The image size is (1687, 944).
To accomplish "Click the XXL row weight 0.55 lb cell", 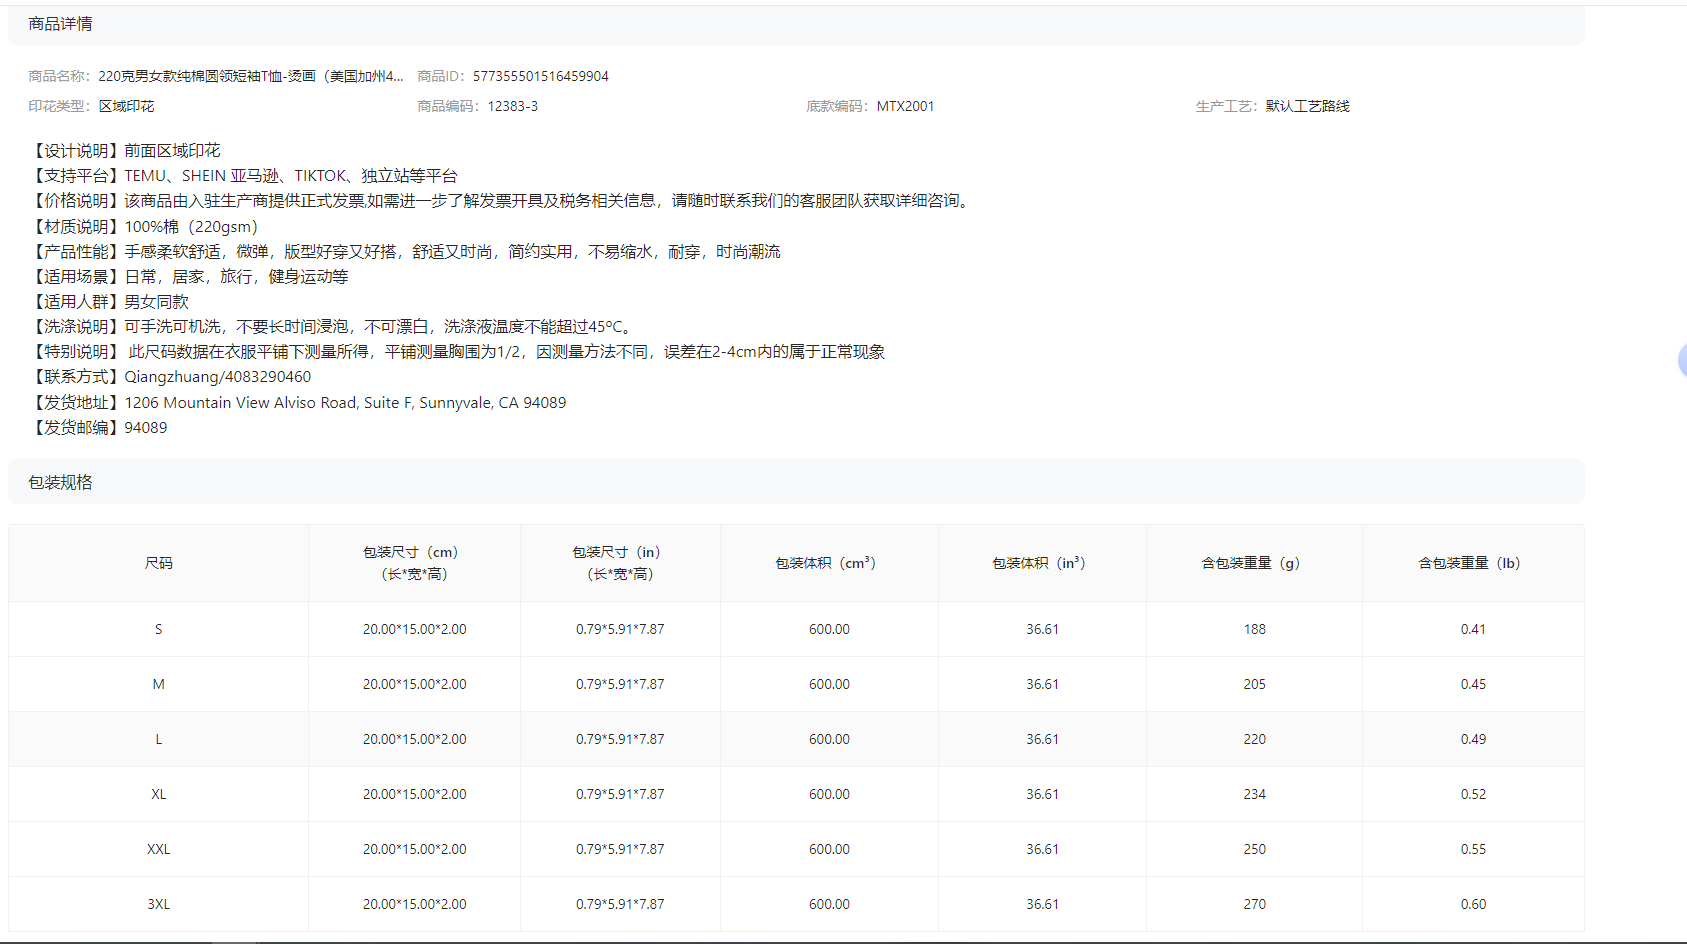I will point(1472,849).
